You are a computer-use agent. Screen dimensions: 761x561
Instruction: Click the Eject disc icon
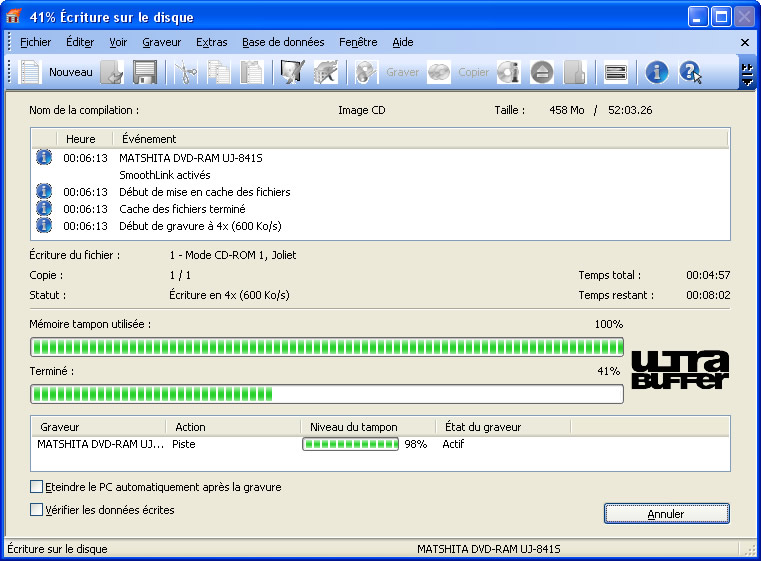(542, 72)
